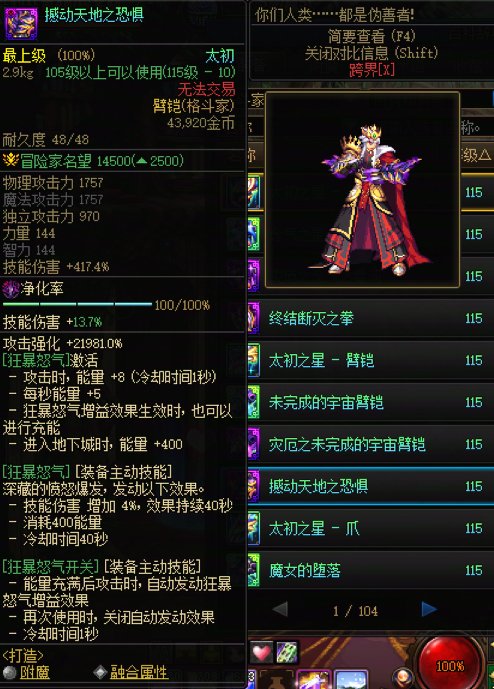Click the character avatar preview thumbnail

tap(363, 190)
